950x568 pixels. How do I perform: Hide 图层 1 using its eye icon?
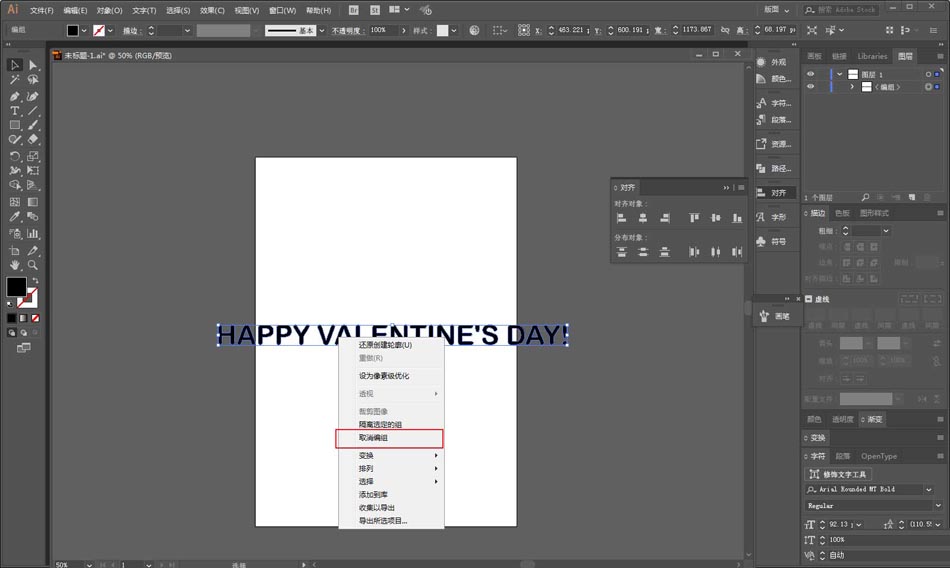811,74
